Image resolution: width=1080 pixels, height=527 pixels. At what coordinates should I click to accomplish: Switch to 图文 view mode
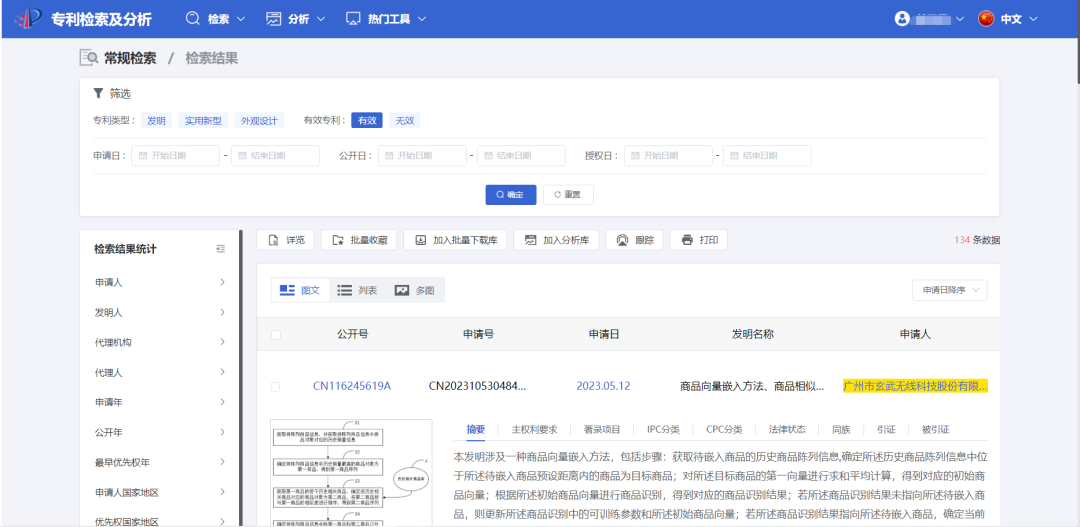coord(300,290)
